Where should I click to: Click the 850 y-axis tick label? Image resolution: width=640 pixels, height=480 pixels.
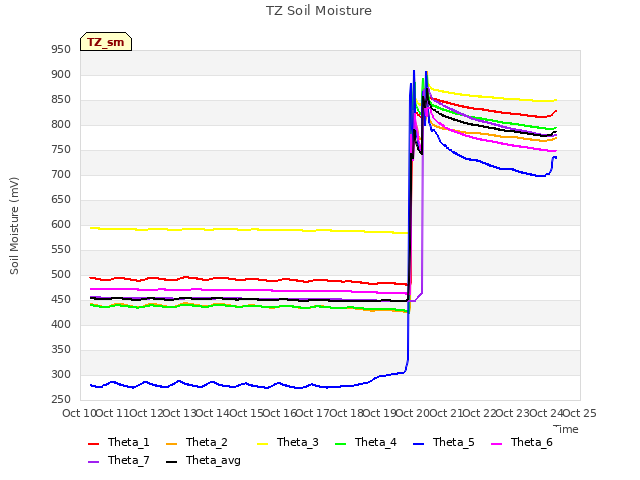point(61,99)
